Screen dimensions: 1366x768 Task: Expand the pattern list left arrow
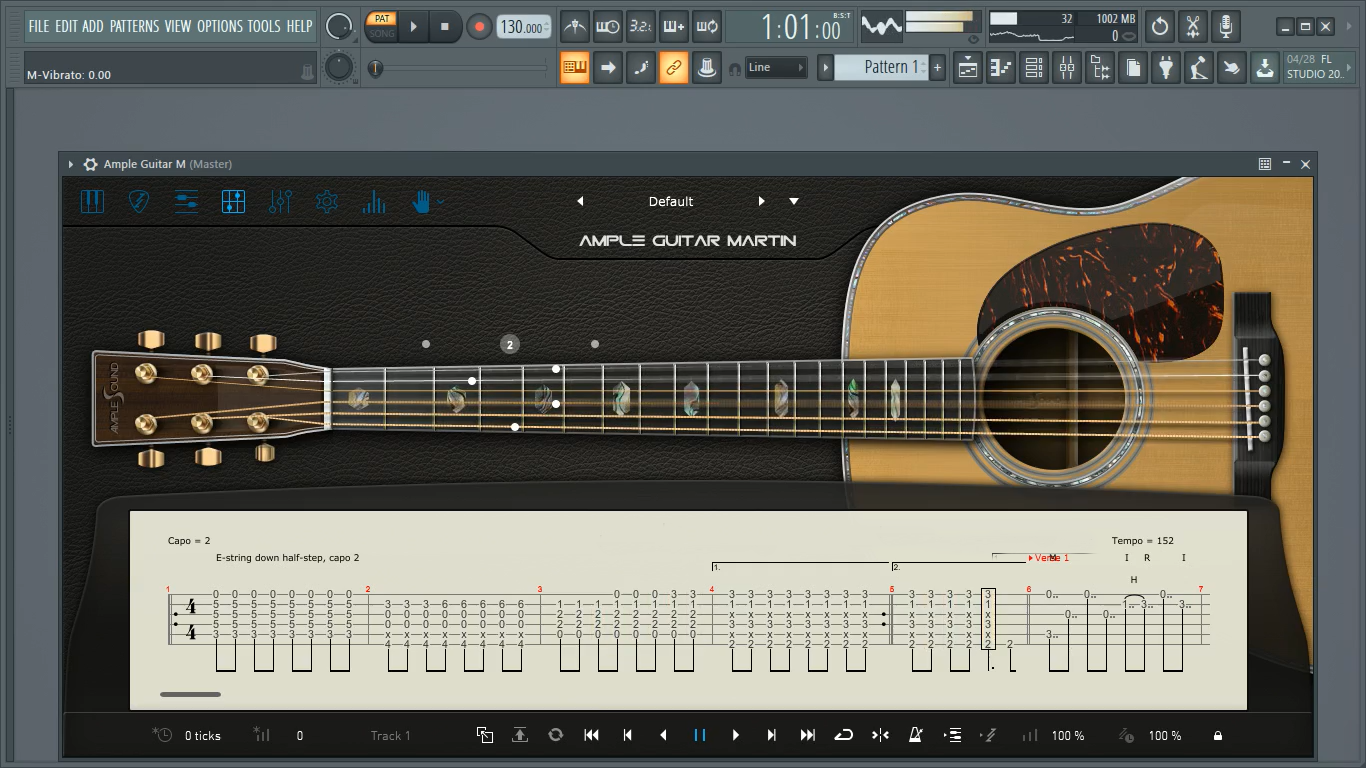pyautogui.click(x=825, y=67)
